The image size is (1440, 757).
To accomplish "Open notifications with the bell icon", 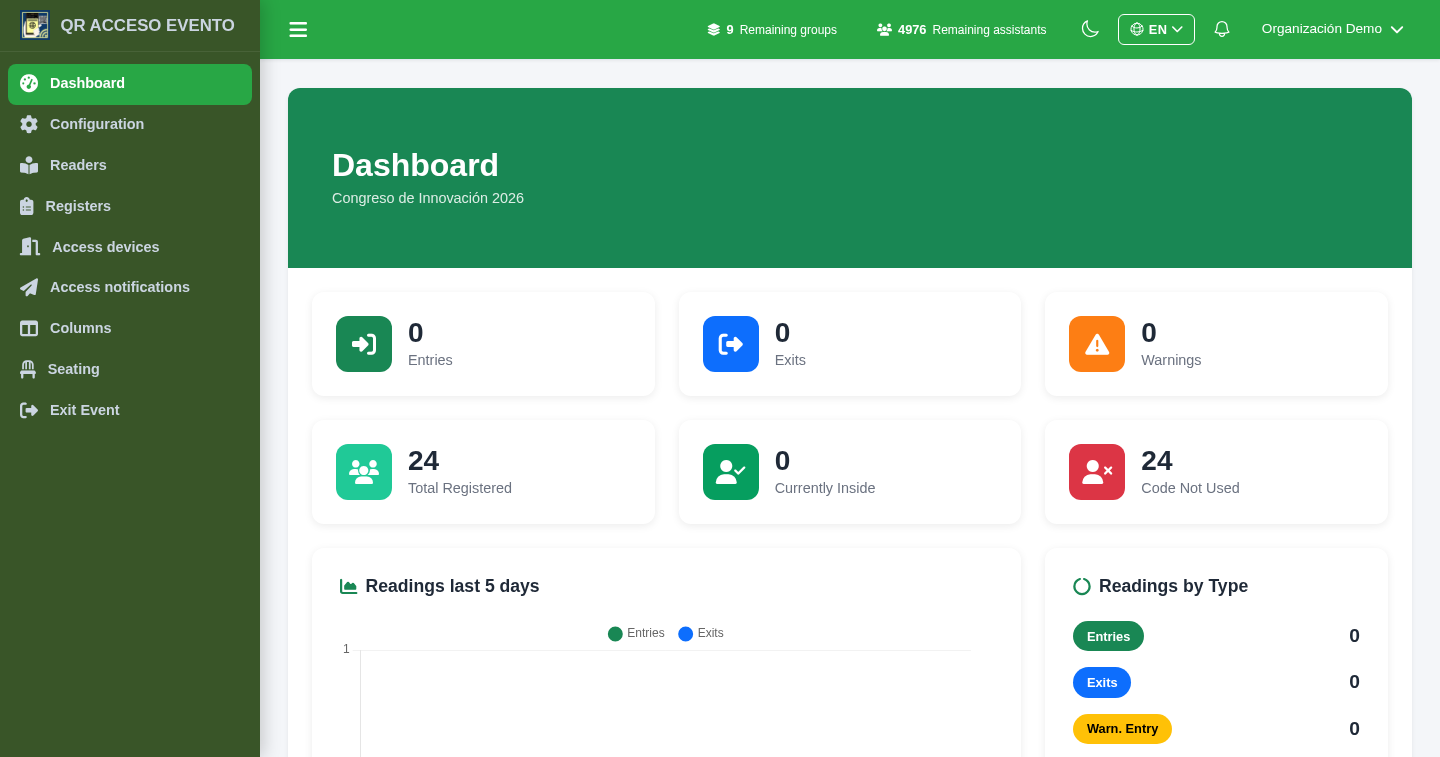I will 1222,29.
